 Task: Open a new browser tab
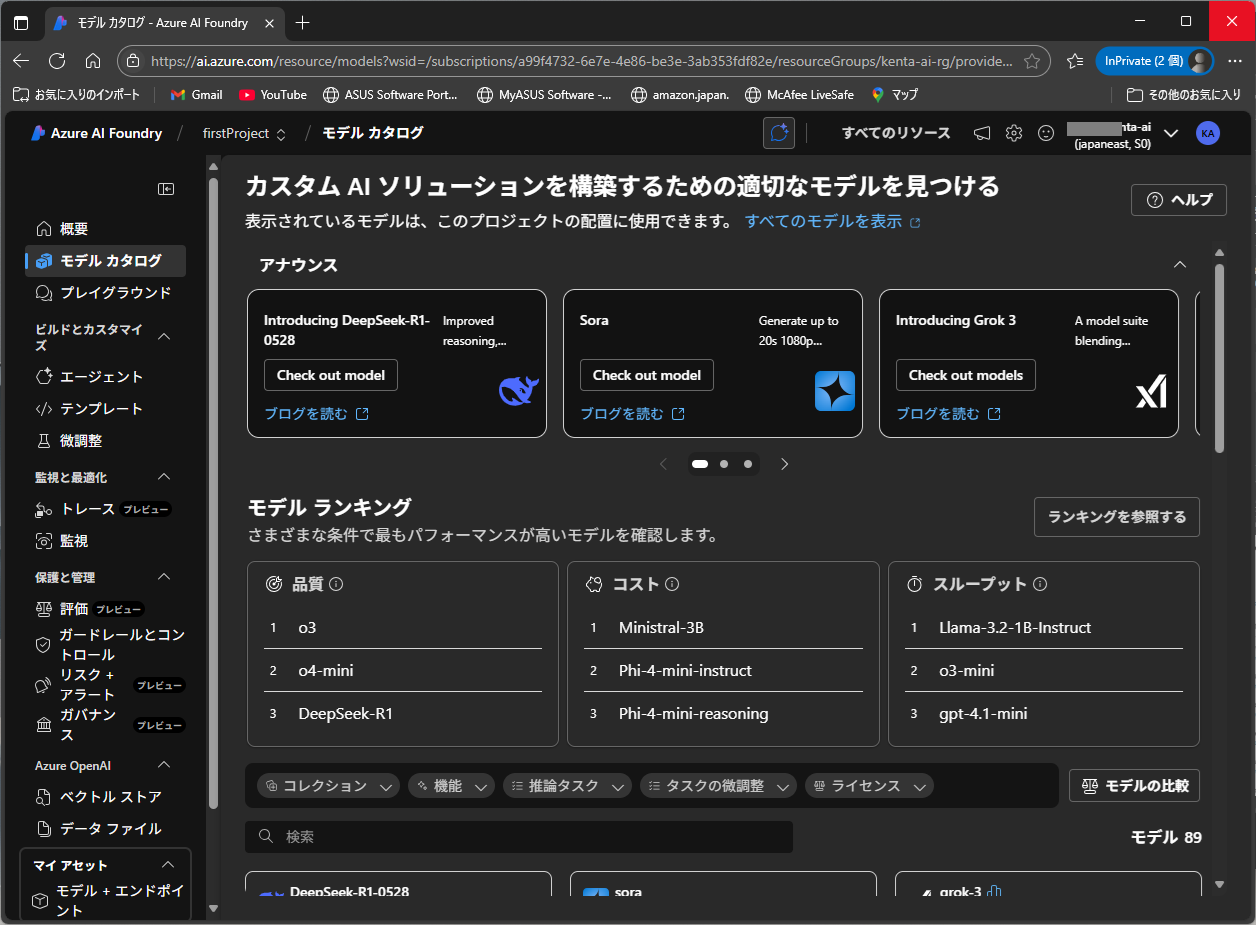click(x=303, y=22)
